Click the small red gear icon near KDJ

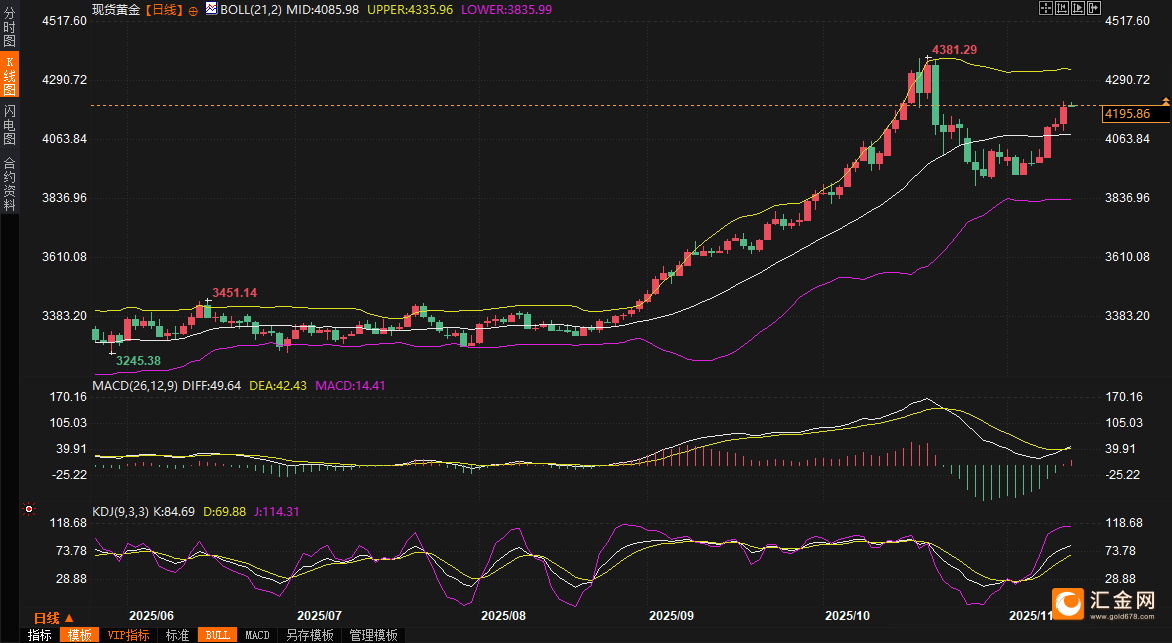coord(29,509)
